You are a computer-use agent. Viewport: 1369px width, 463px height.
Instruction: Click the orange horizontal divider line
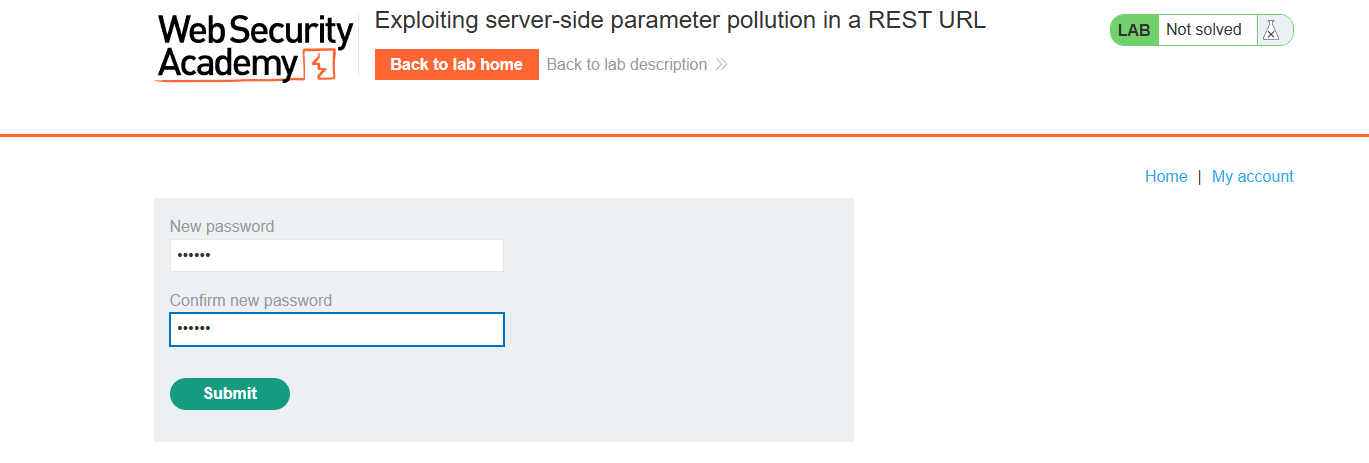pos(684,135)
